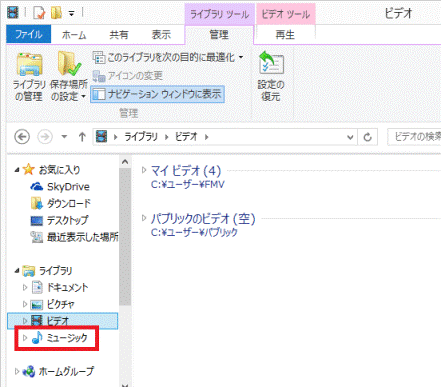
Task: Expand the ホームグループ node
Action: point(17,371)
